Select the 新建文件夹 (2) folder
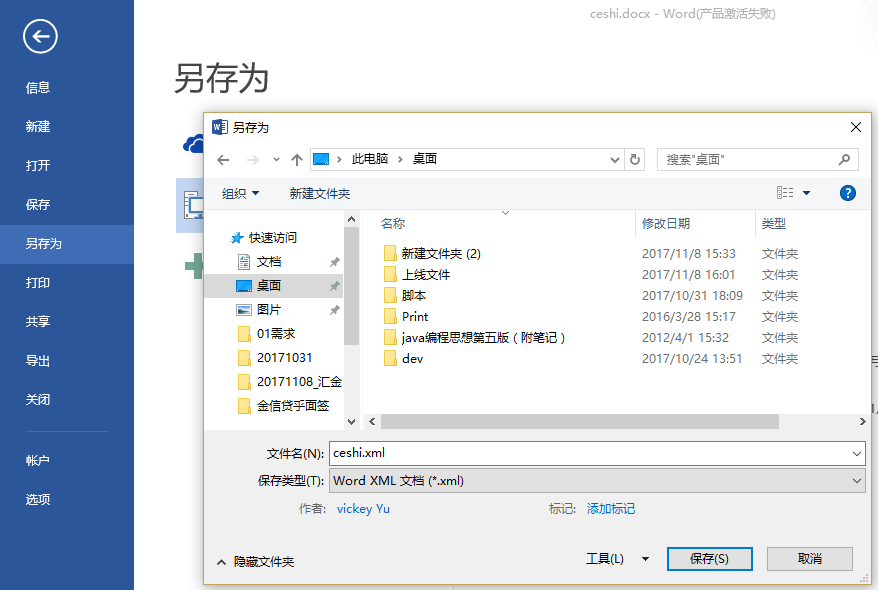The width and height of the screenshot is (878, 590). pyautogui.click(x=432, y=254)
